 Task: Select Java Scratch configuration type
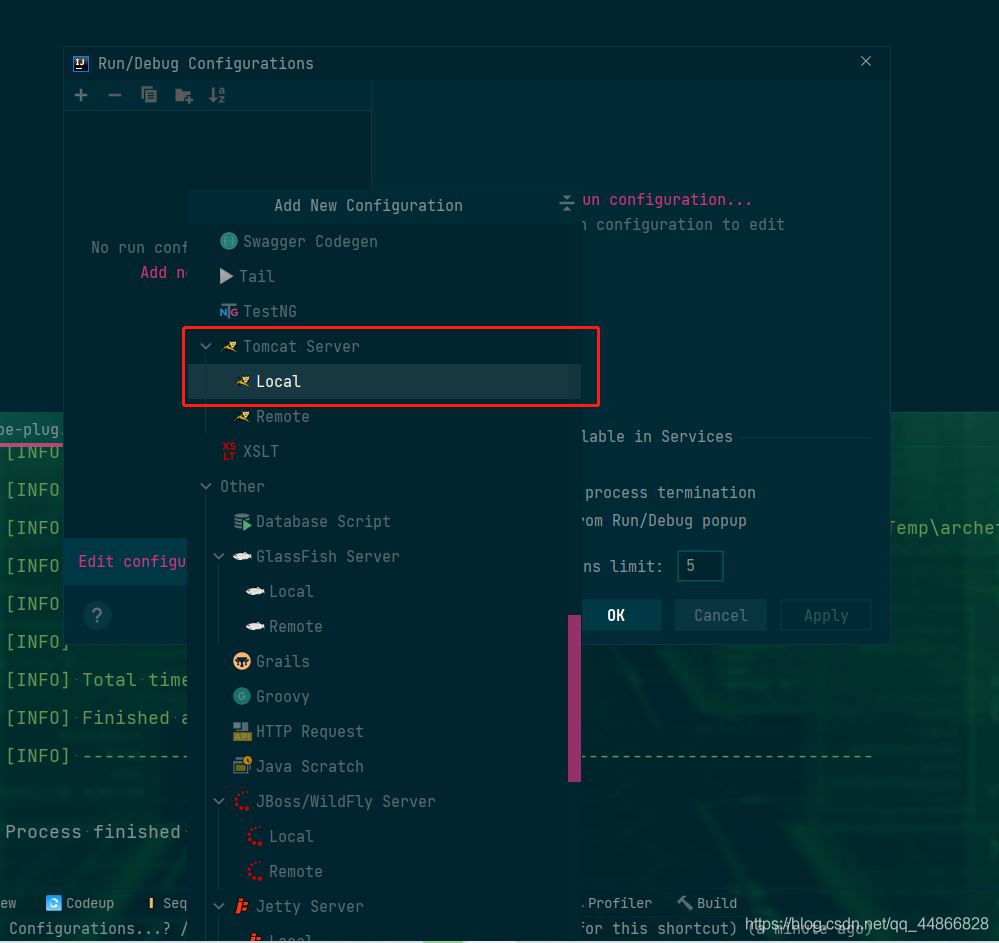click(x=384, y=767)
